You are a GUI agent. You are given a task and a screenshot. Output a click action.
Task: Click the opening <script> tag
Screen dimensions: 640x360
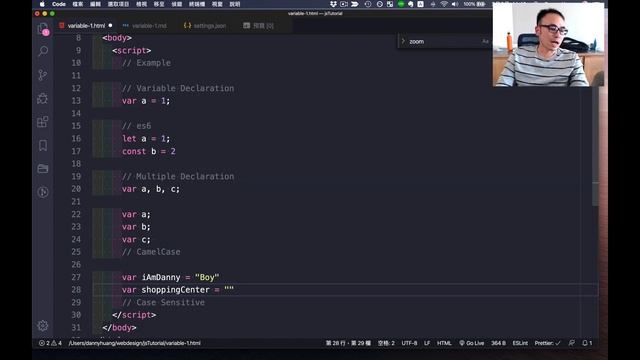coord(131,50)
